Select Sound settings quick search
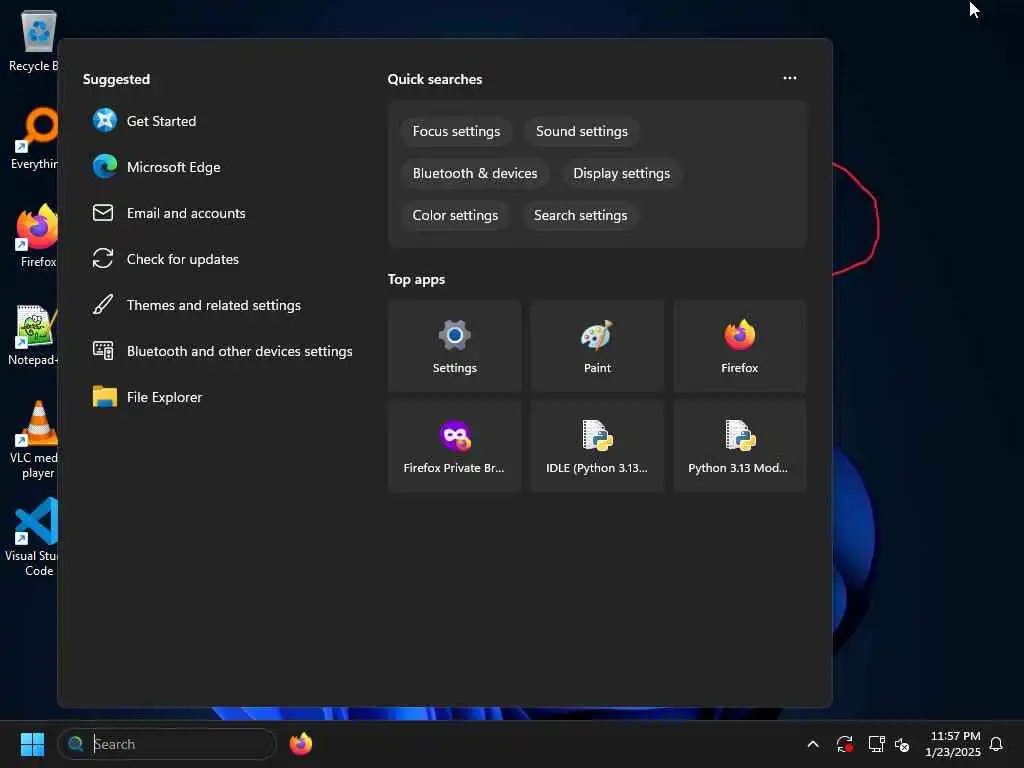Image resolution: width=1024 pixels, height=768 pixels. point(581,131)
